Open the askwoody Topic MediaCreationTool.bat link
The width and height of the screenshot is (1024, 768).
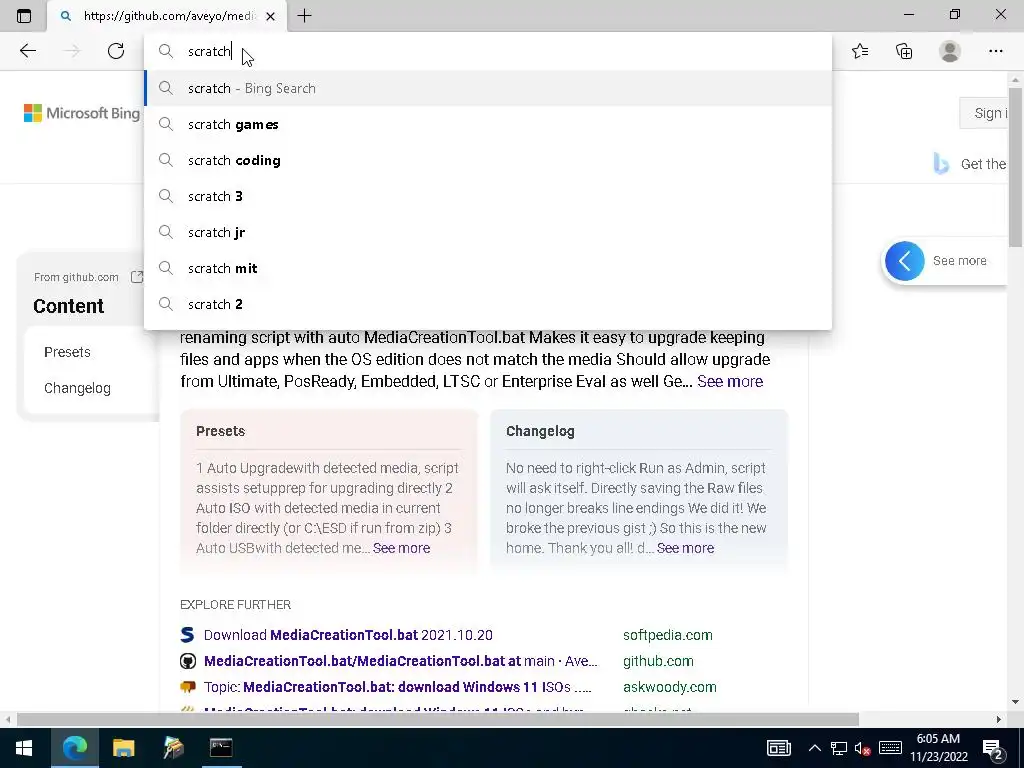click(398, 687)
